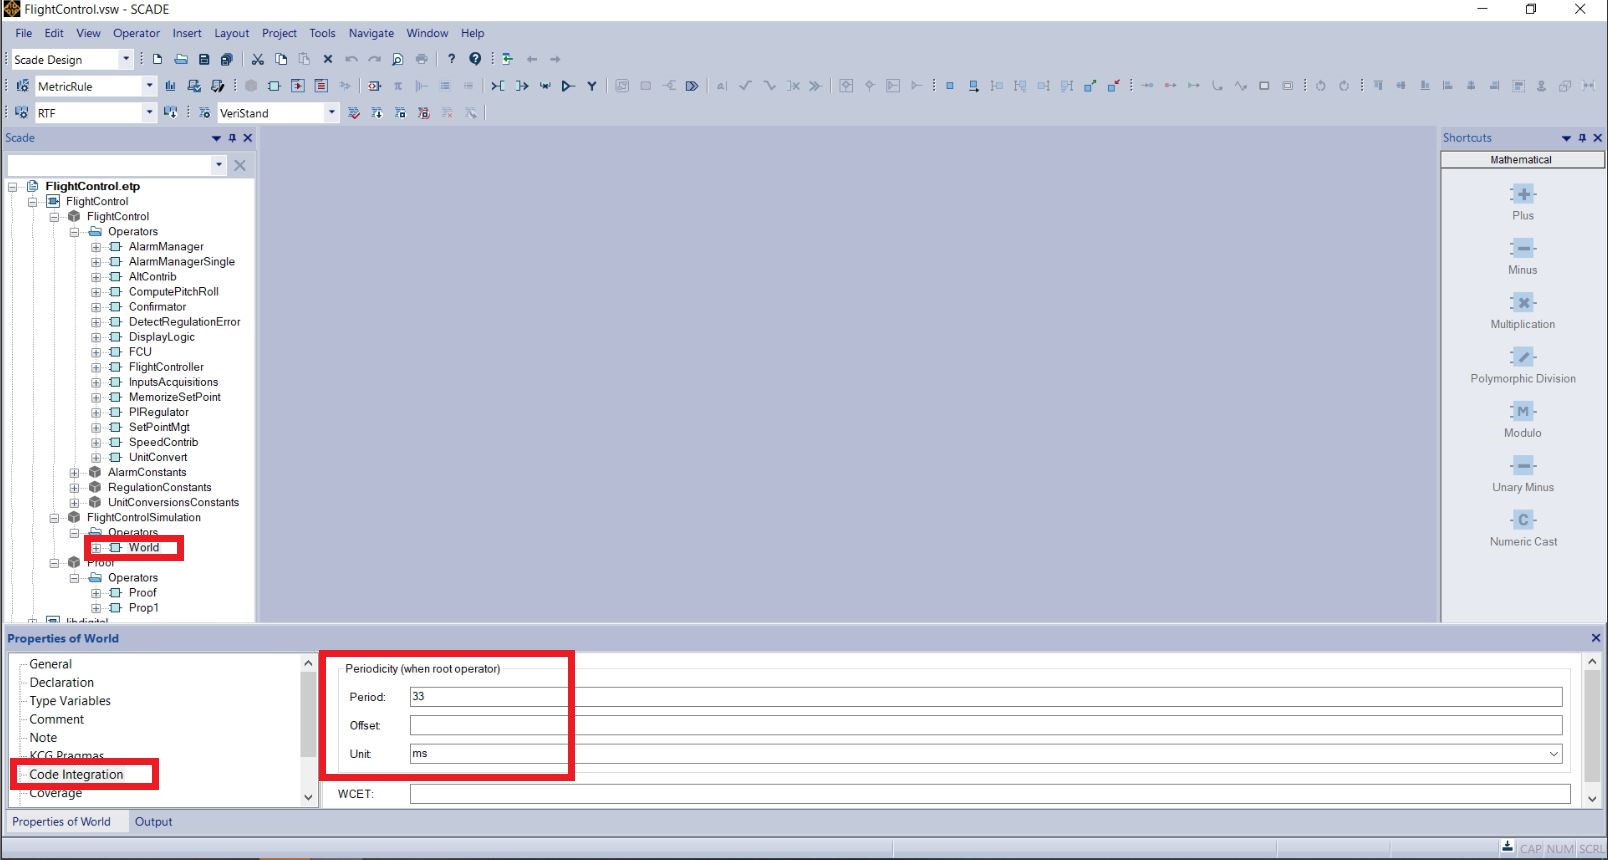
Task: Click the Offset input field
Action: (x=985, y=725)
